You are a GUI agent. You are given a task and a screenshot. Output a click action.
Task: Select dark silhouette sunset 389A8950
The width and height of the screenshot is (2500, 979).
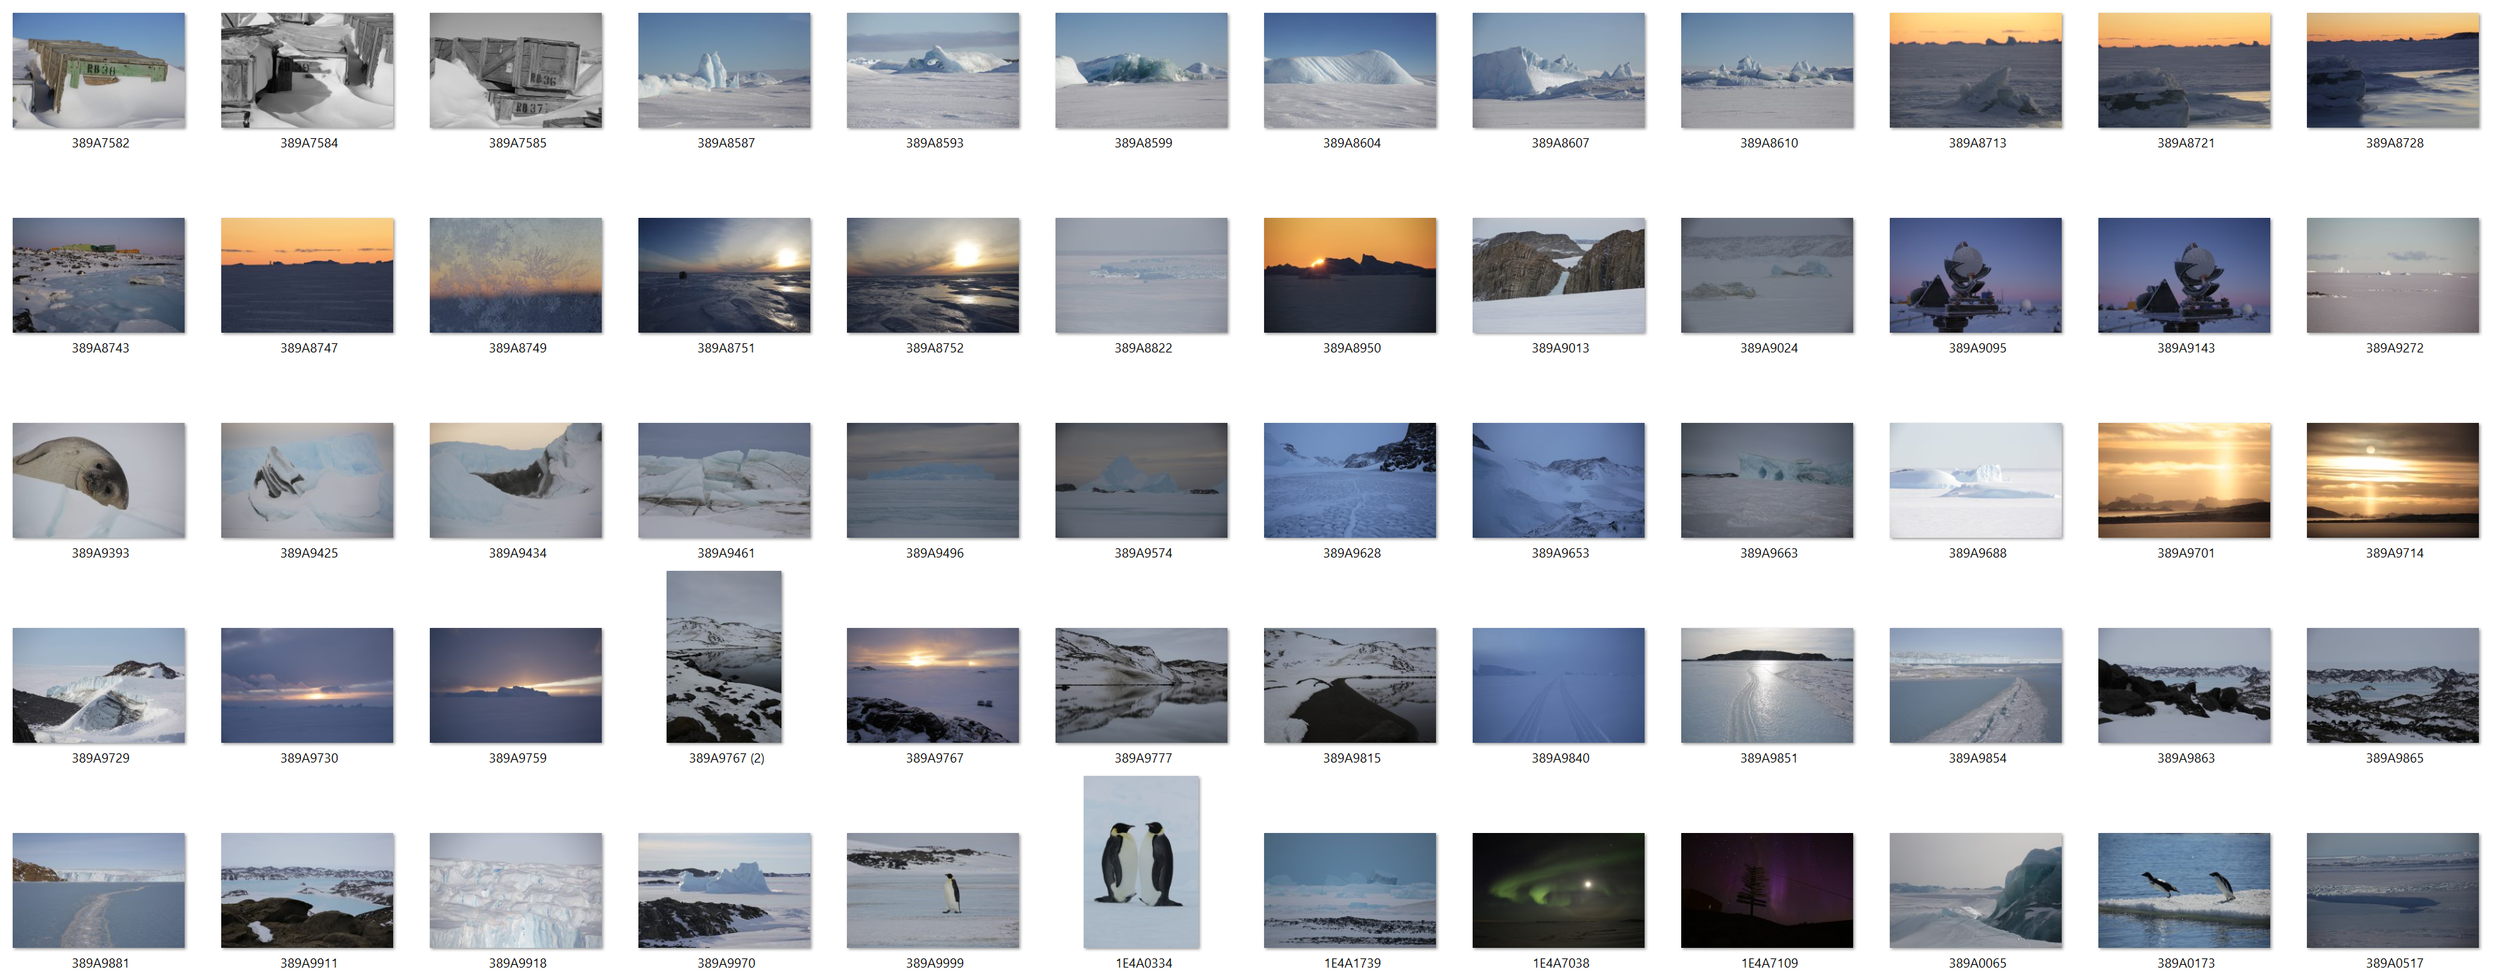click(1350, 275)
